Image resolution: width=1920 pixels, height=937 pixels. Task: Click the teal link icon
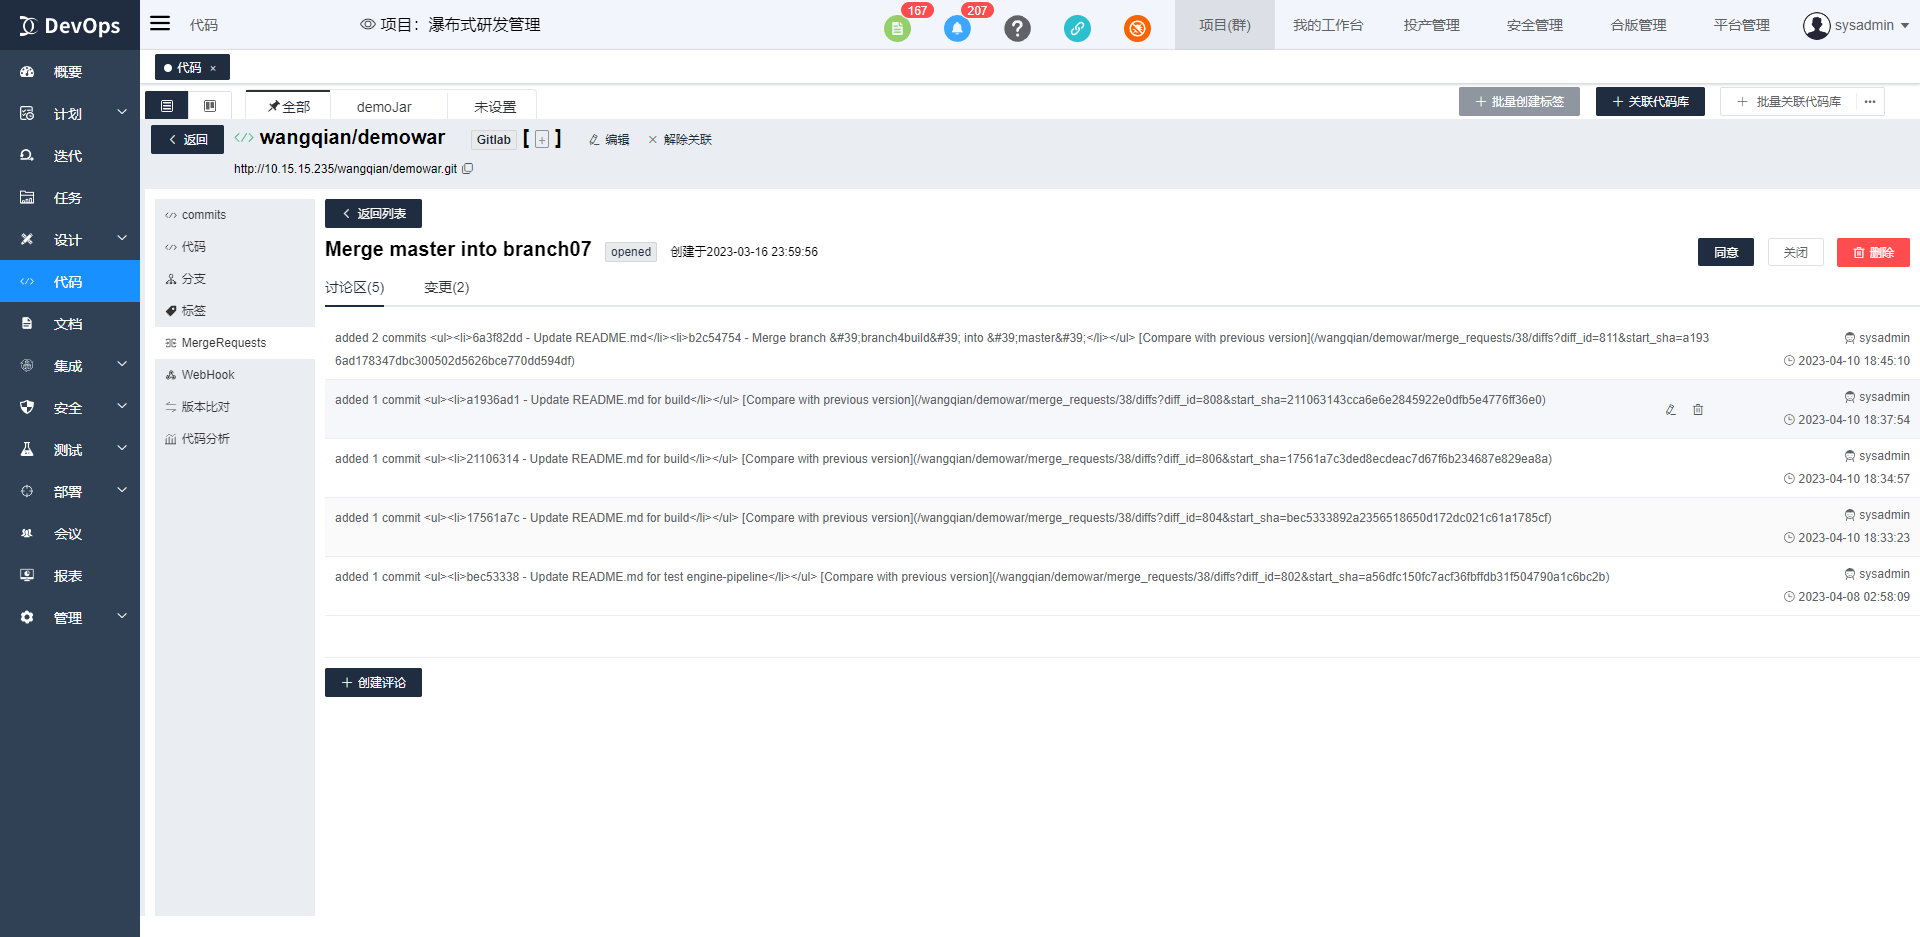pos(1077,28)
